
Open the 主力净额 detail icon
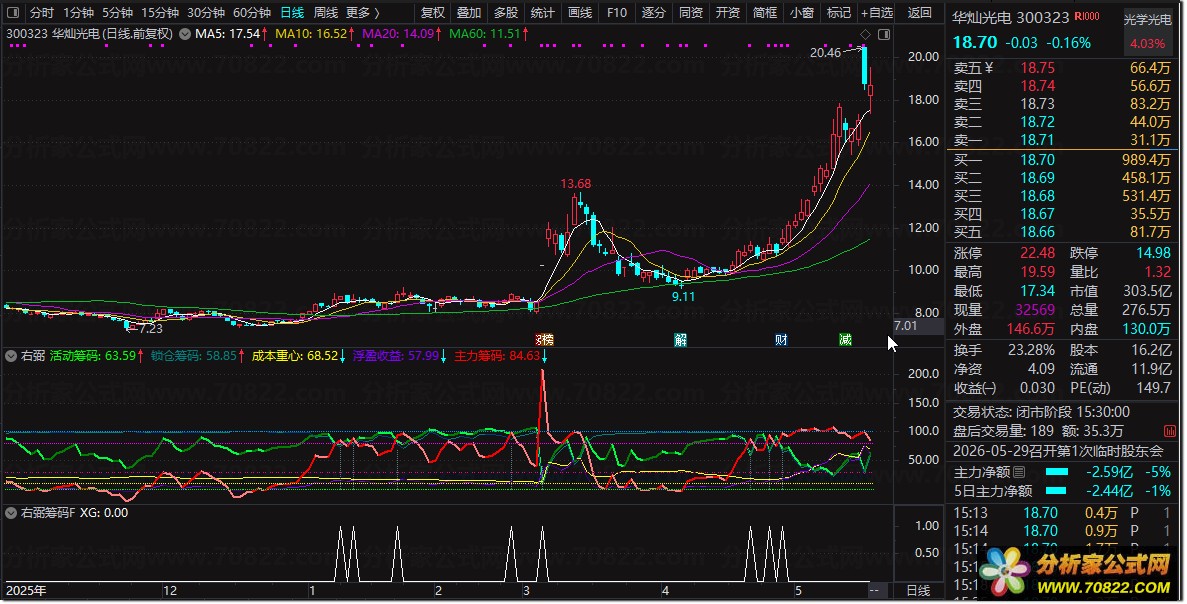coord(1019,472)
